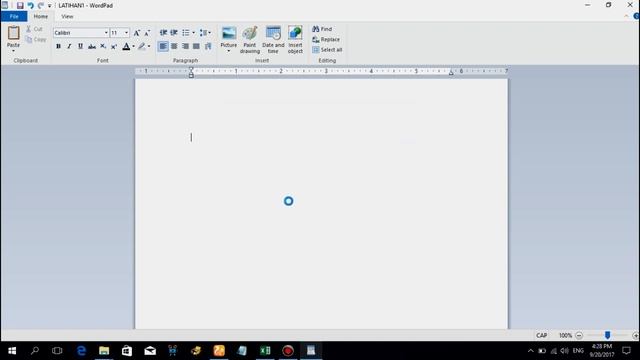Apply the text color A button

[127, 47]
